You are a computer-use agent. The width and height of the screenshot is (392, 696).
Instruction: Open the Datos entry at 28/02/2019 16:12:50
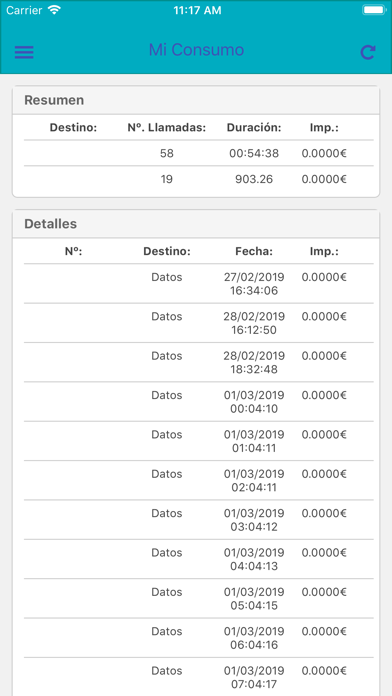[x=198, y=323]
